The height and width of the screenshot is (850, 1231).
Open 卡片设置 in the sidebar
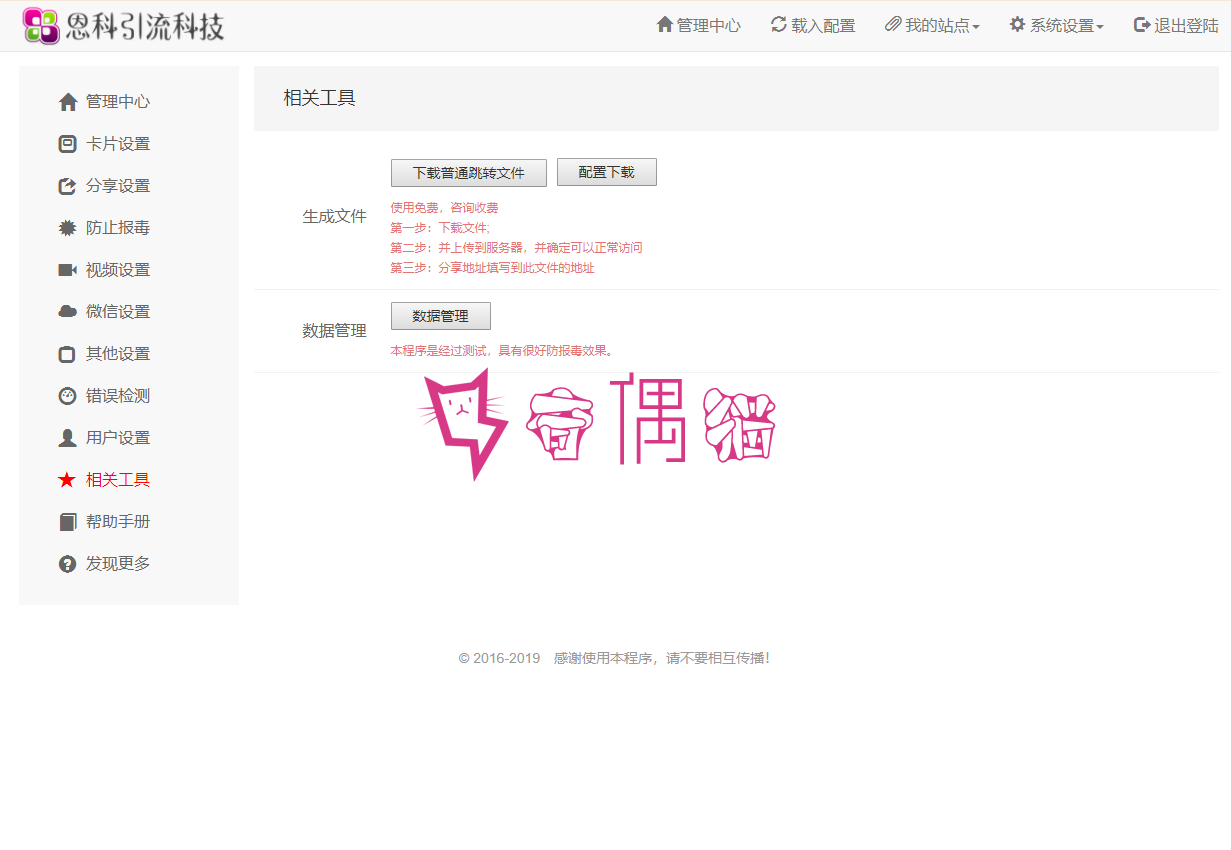(118, 144)
